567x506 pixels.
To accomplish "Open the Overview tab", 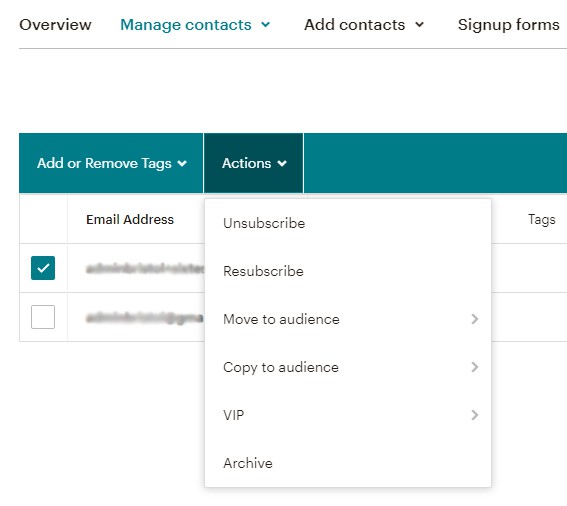I will (x=55, y=25).
